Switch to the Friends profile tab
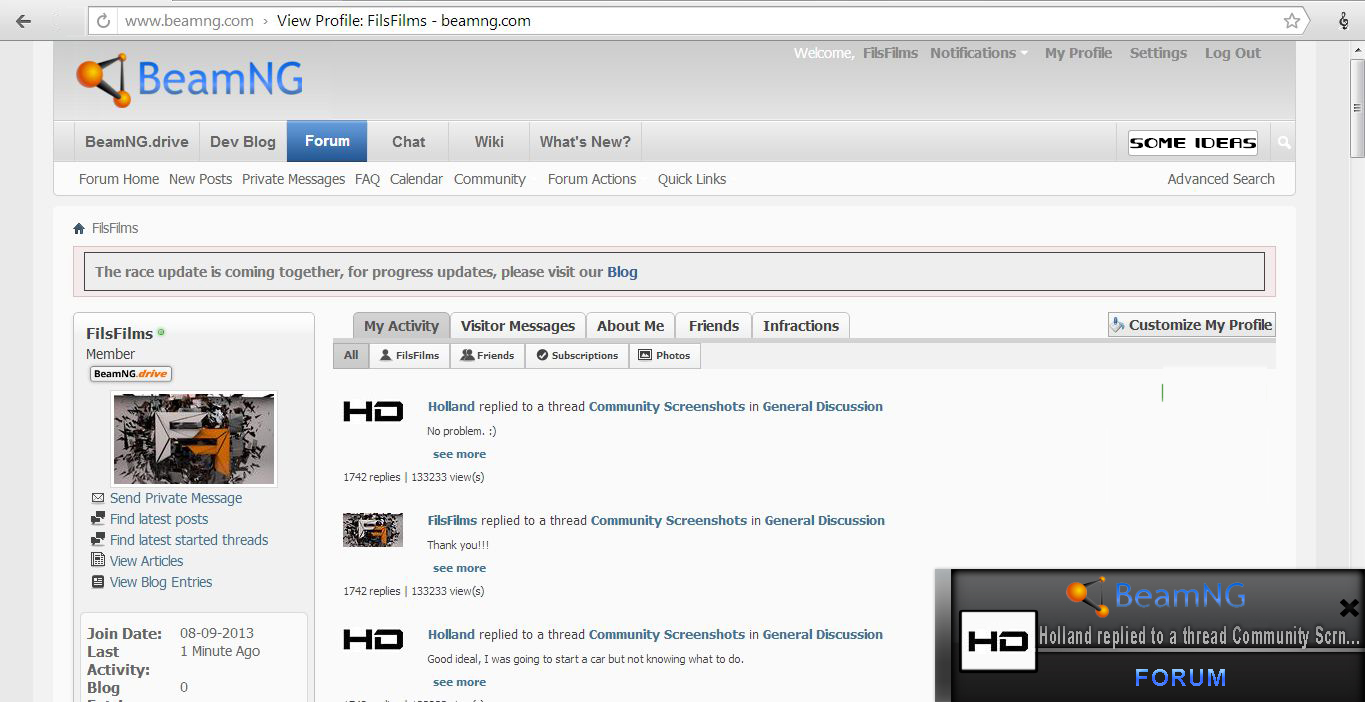The image size is (1365, 702). pyautogui.click(x=714, y=326)
